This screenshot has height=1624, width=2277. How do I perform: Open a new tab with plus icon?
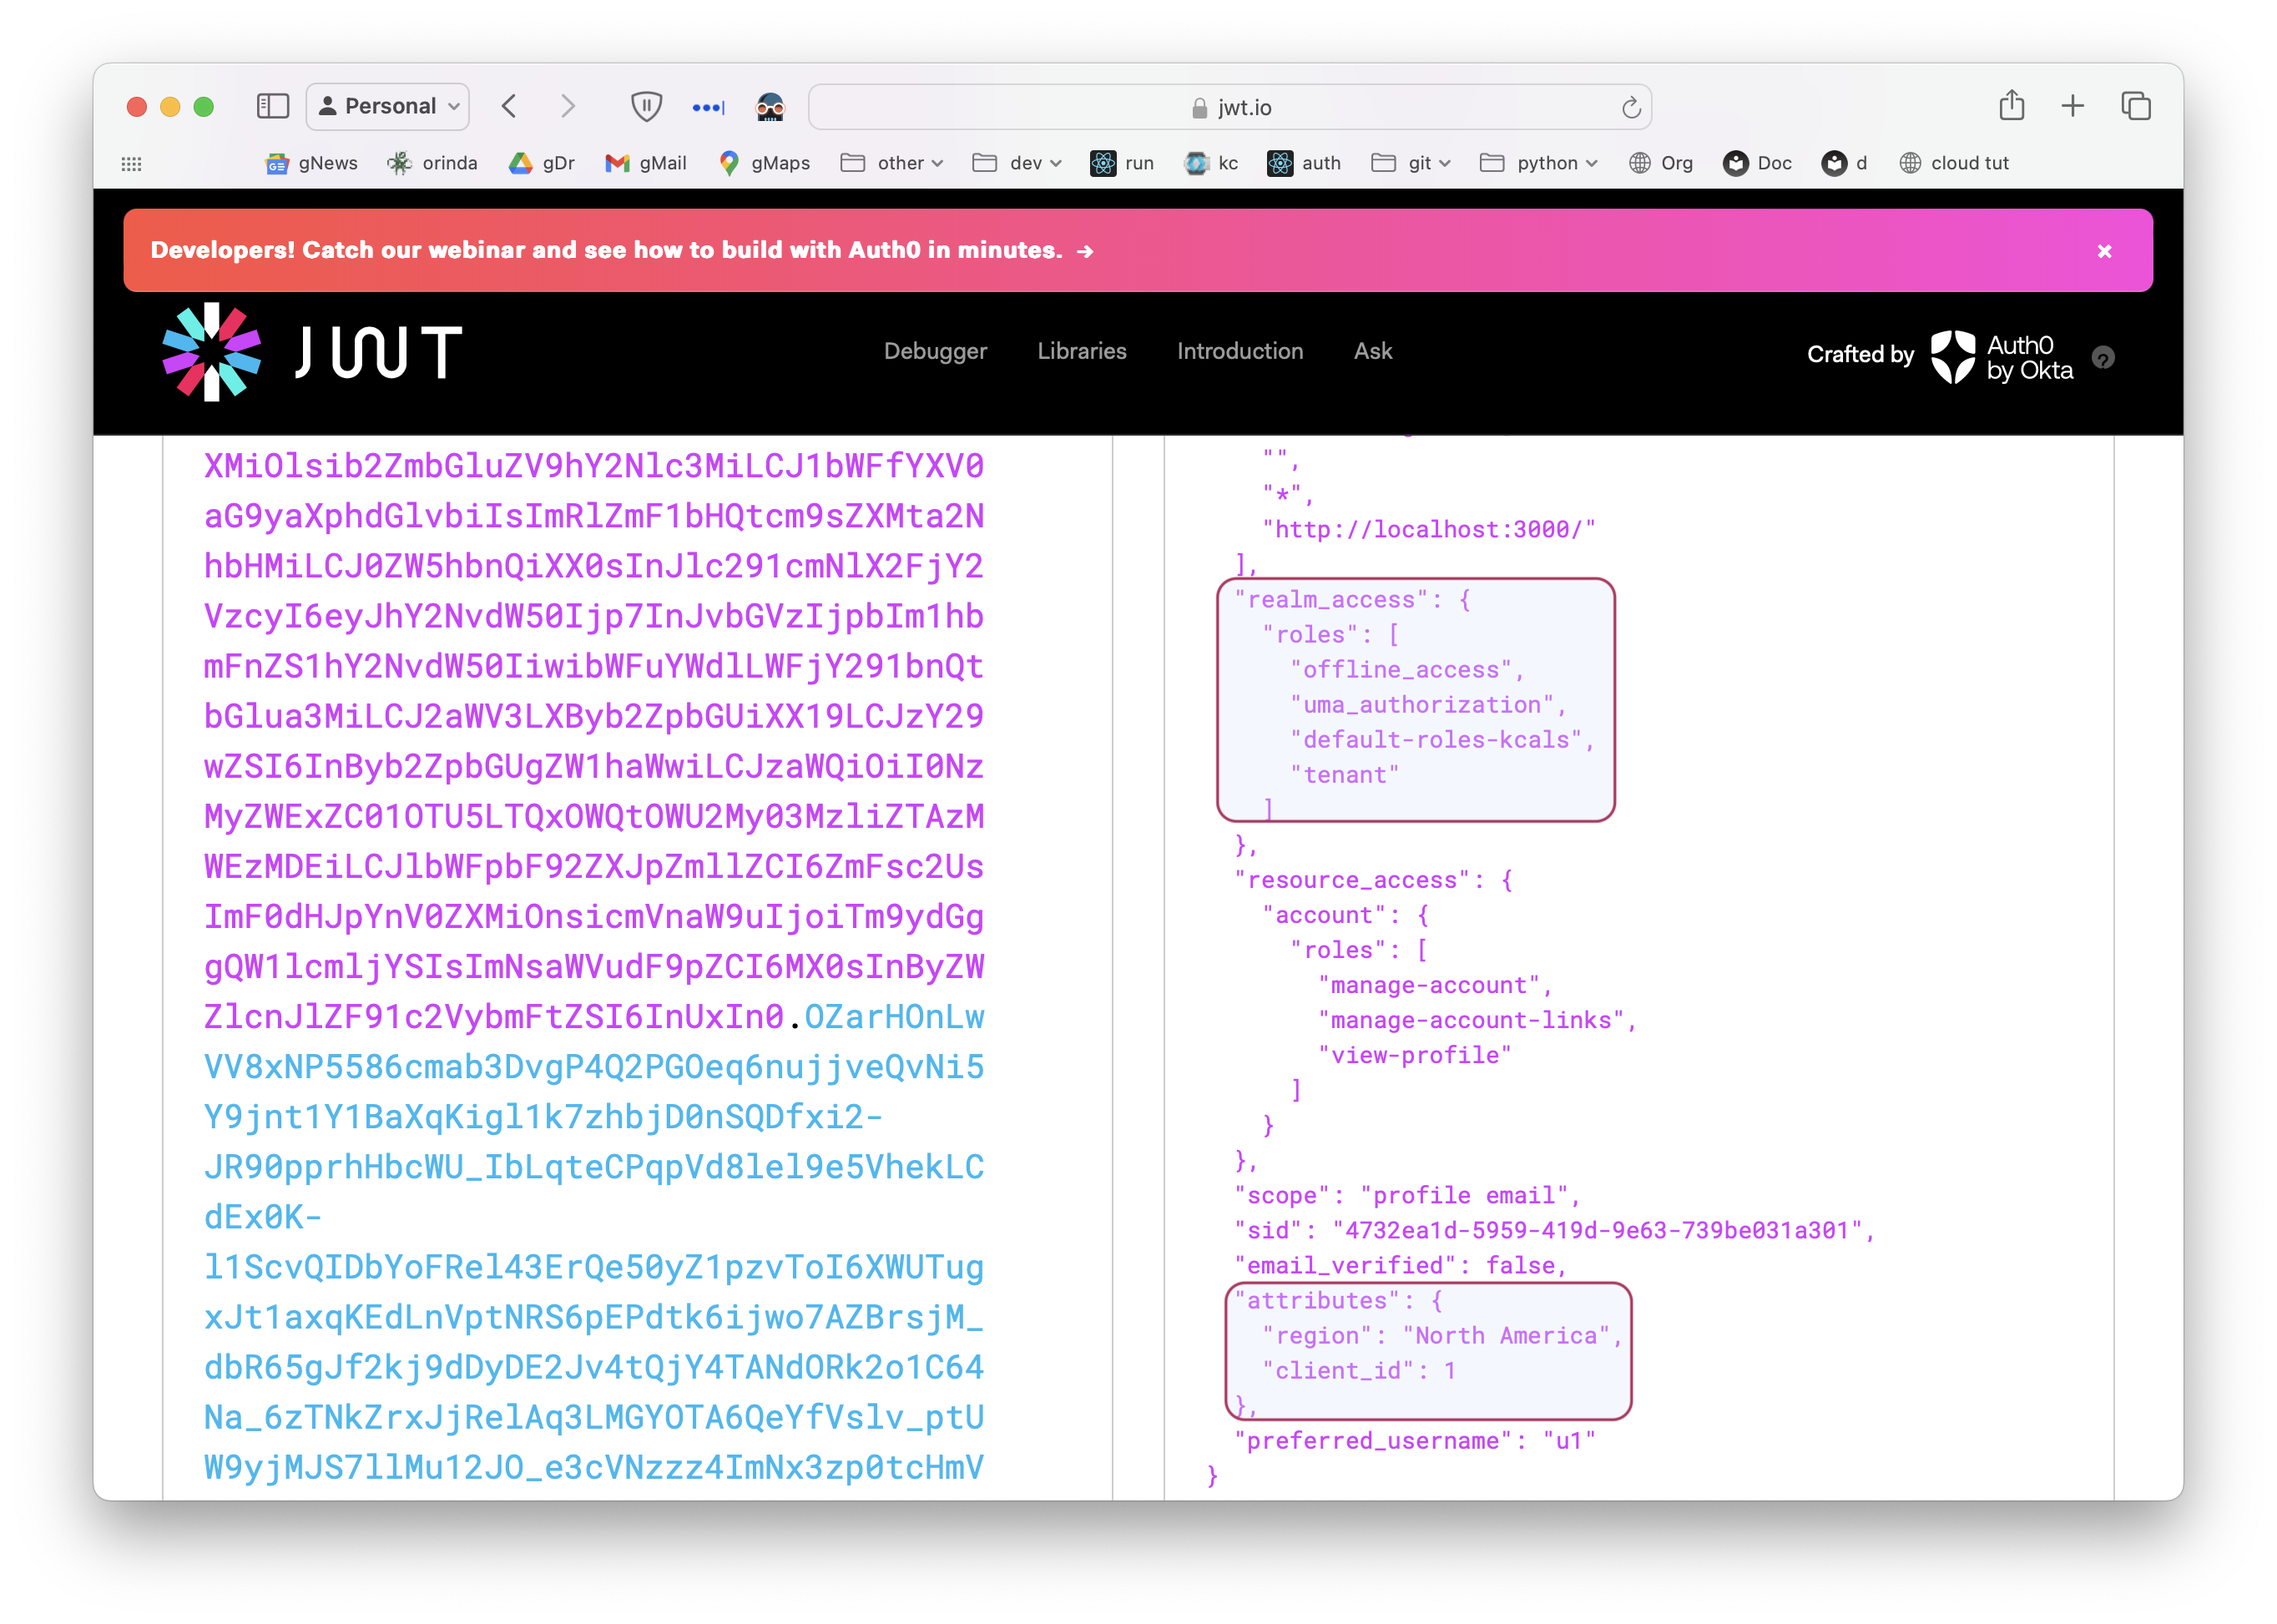coord(2073,106)
